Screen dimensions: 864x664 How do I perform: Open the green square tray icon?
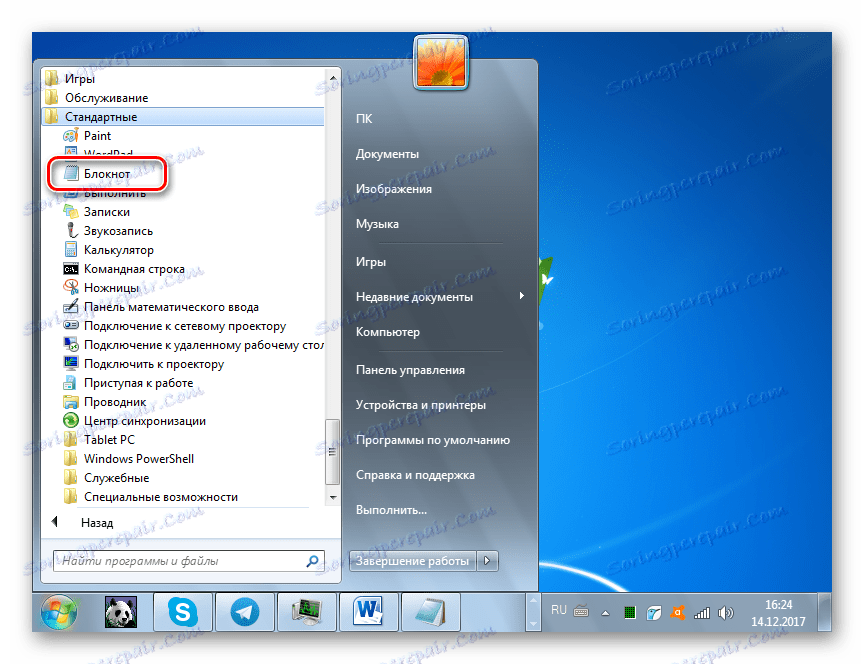coord(630,612)
